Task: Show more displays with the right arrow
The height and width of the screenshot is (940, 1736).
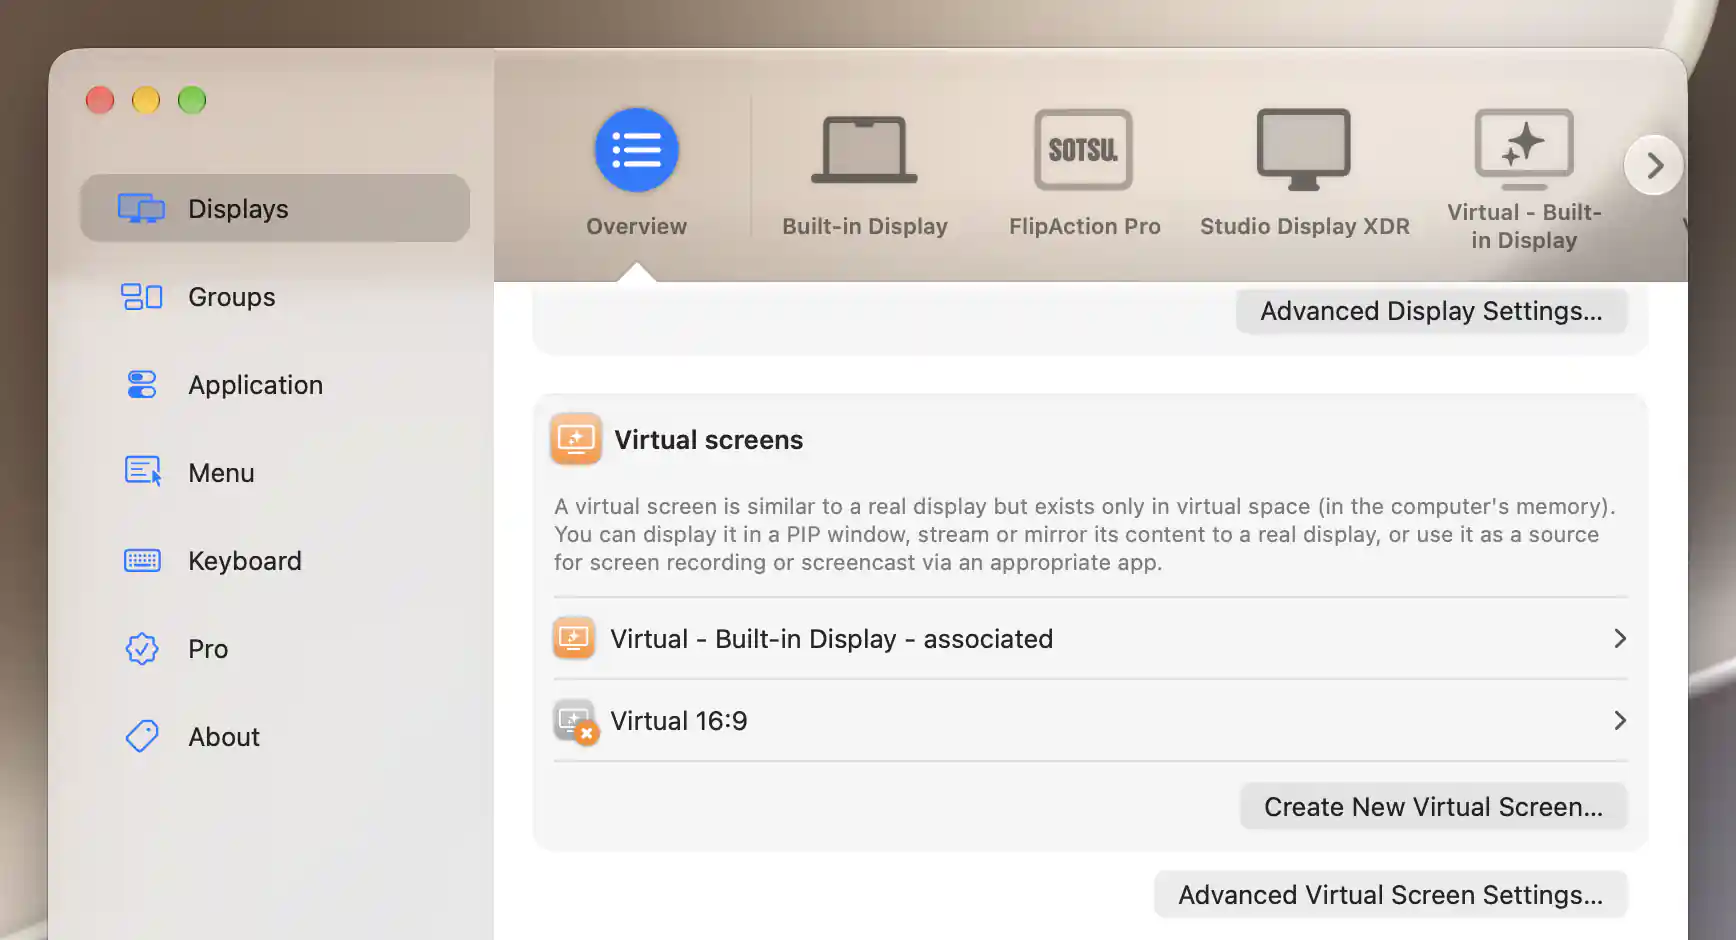Action: [1653, 165]
